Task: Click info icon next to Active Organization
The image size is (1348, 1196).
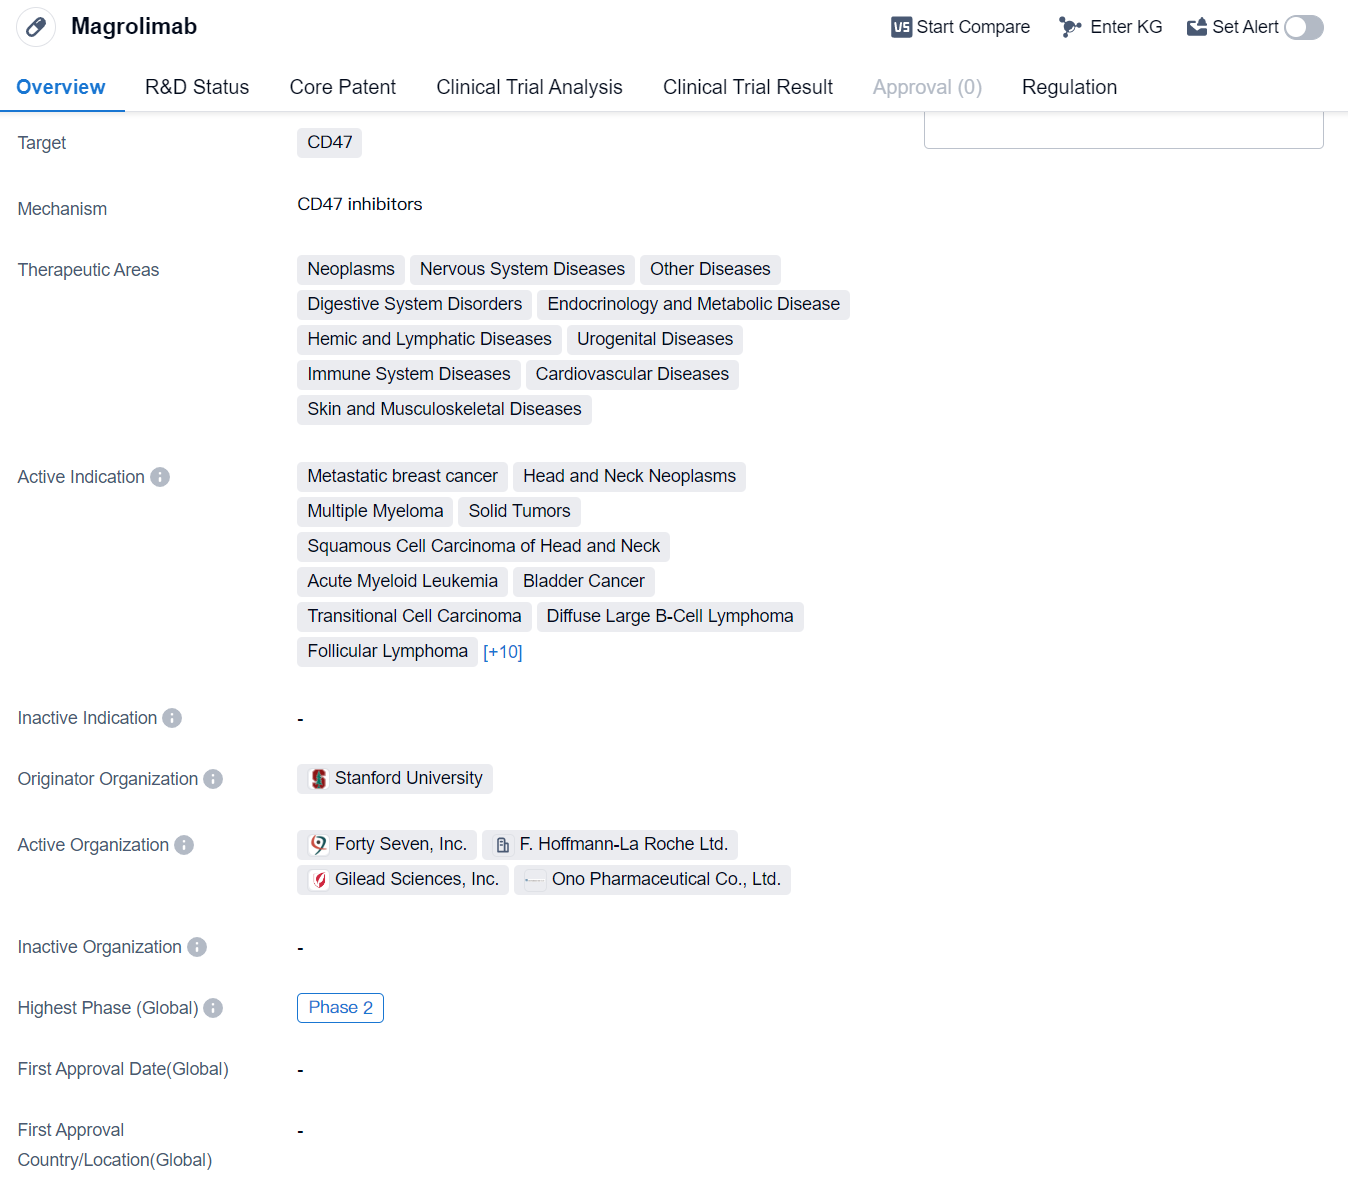Action: pos(184,845)
